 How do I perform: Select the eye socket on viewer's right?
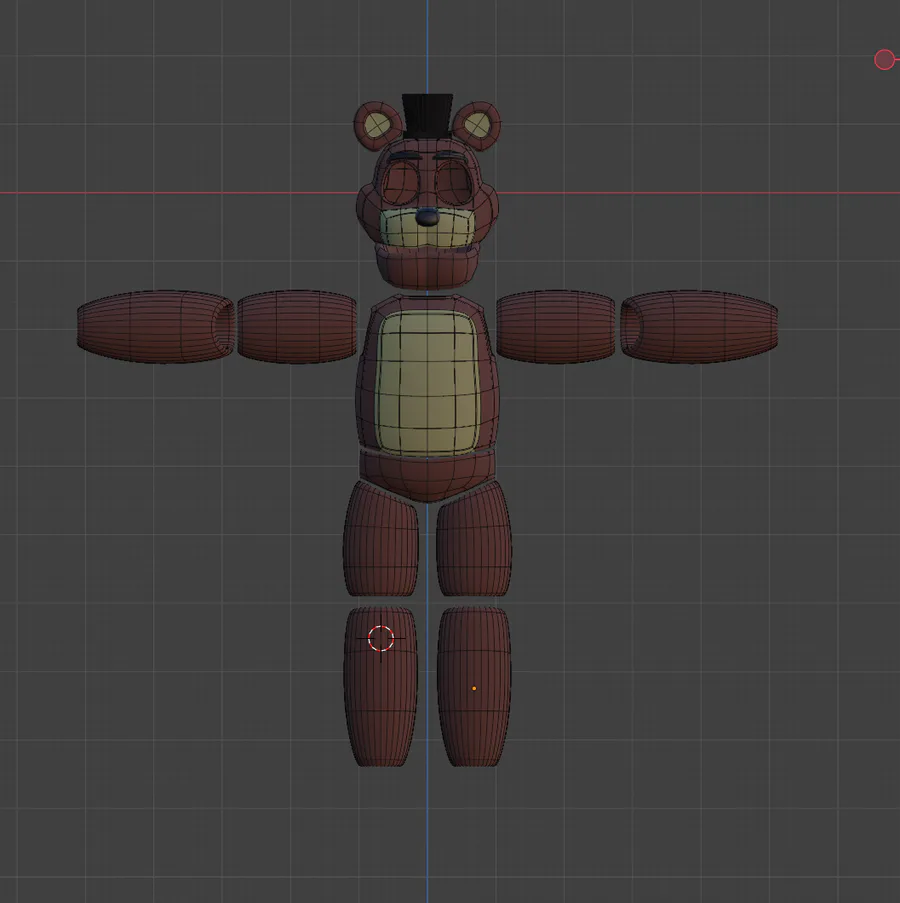pos(455,181)
